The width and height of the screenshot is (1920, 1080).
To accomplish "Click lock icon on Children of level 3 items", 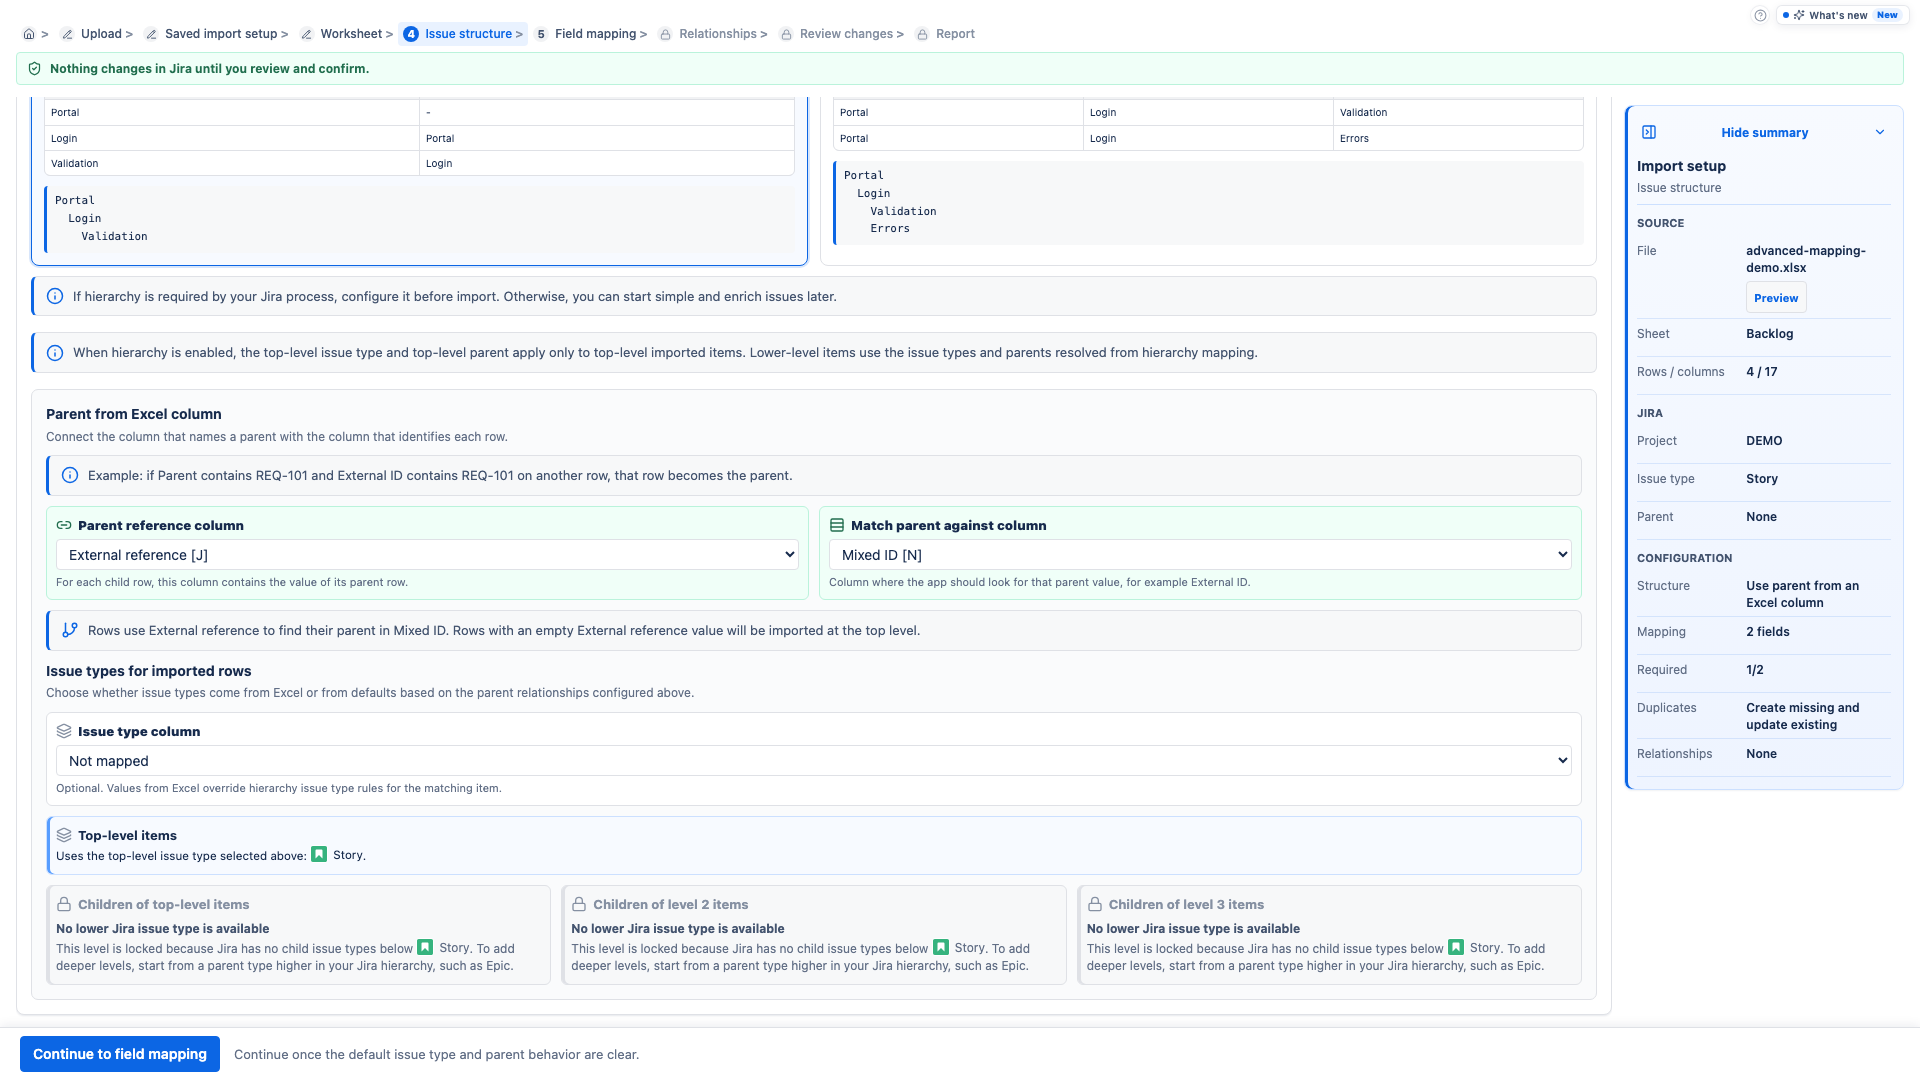I will (x=1095, y=905).
